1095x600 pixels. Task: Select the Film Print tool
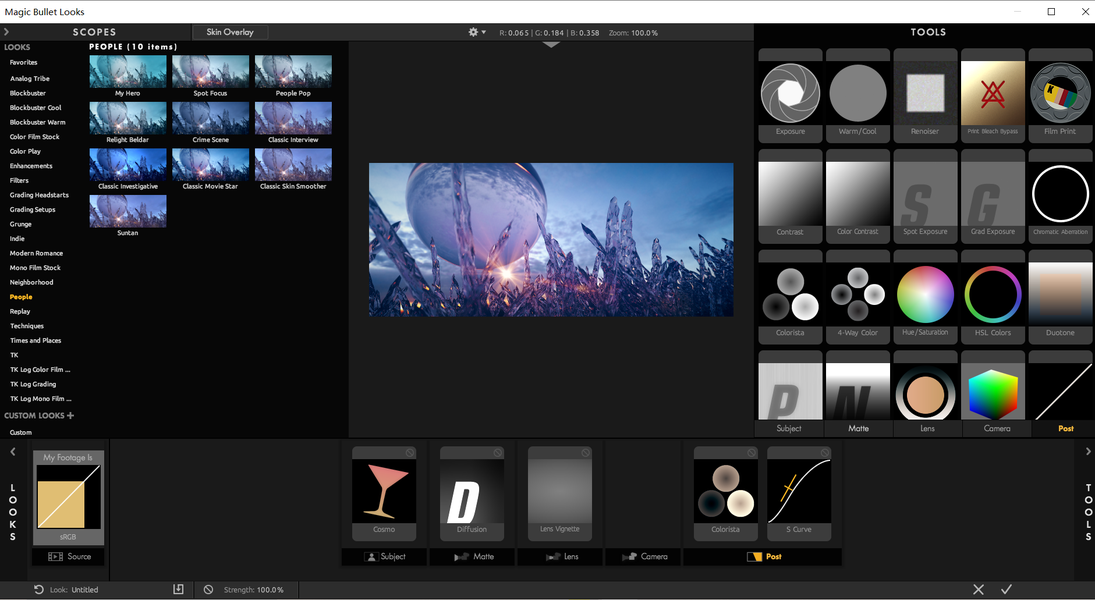tap(1060, 96)
